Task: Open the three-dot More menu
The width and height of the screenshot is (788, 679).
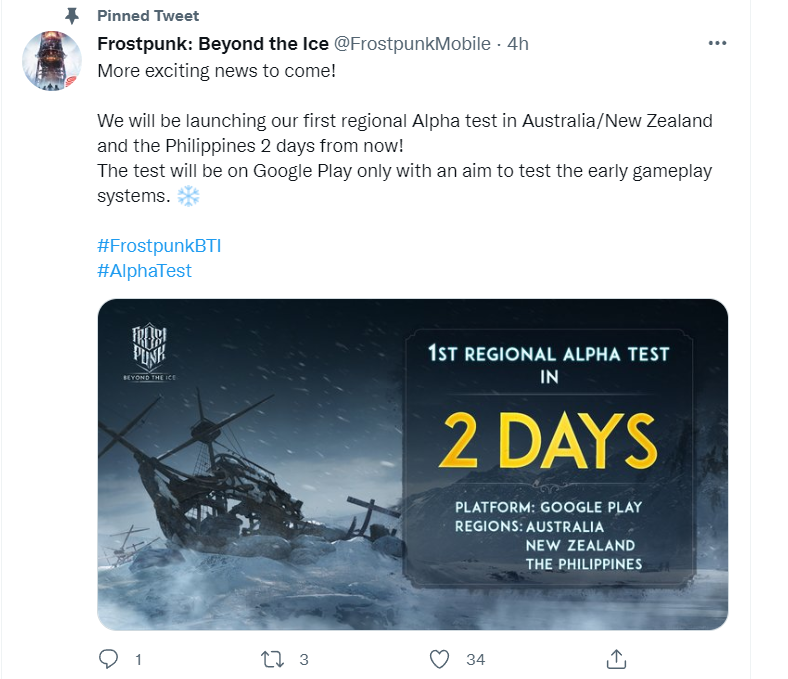Action: [x=717, y=44]
